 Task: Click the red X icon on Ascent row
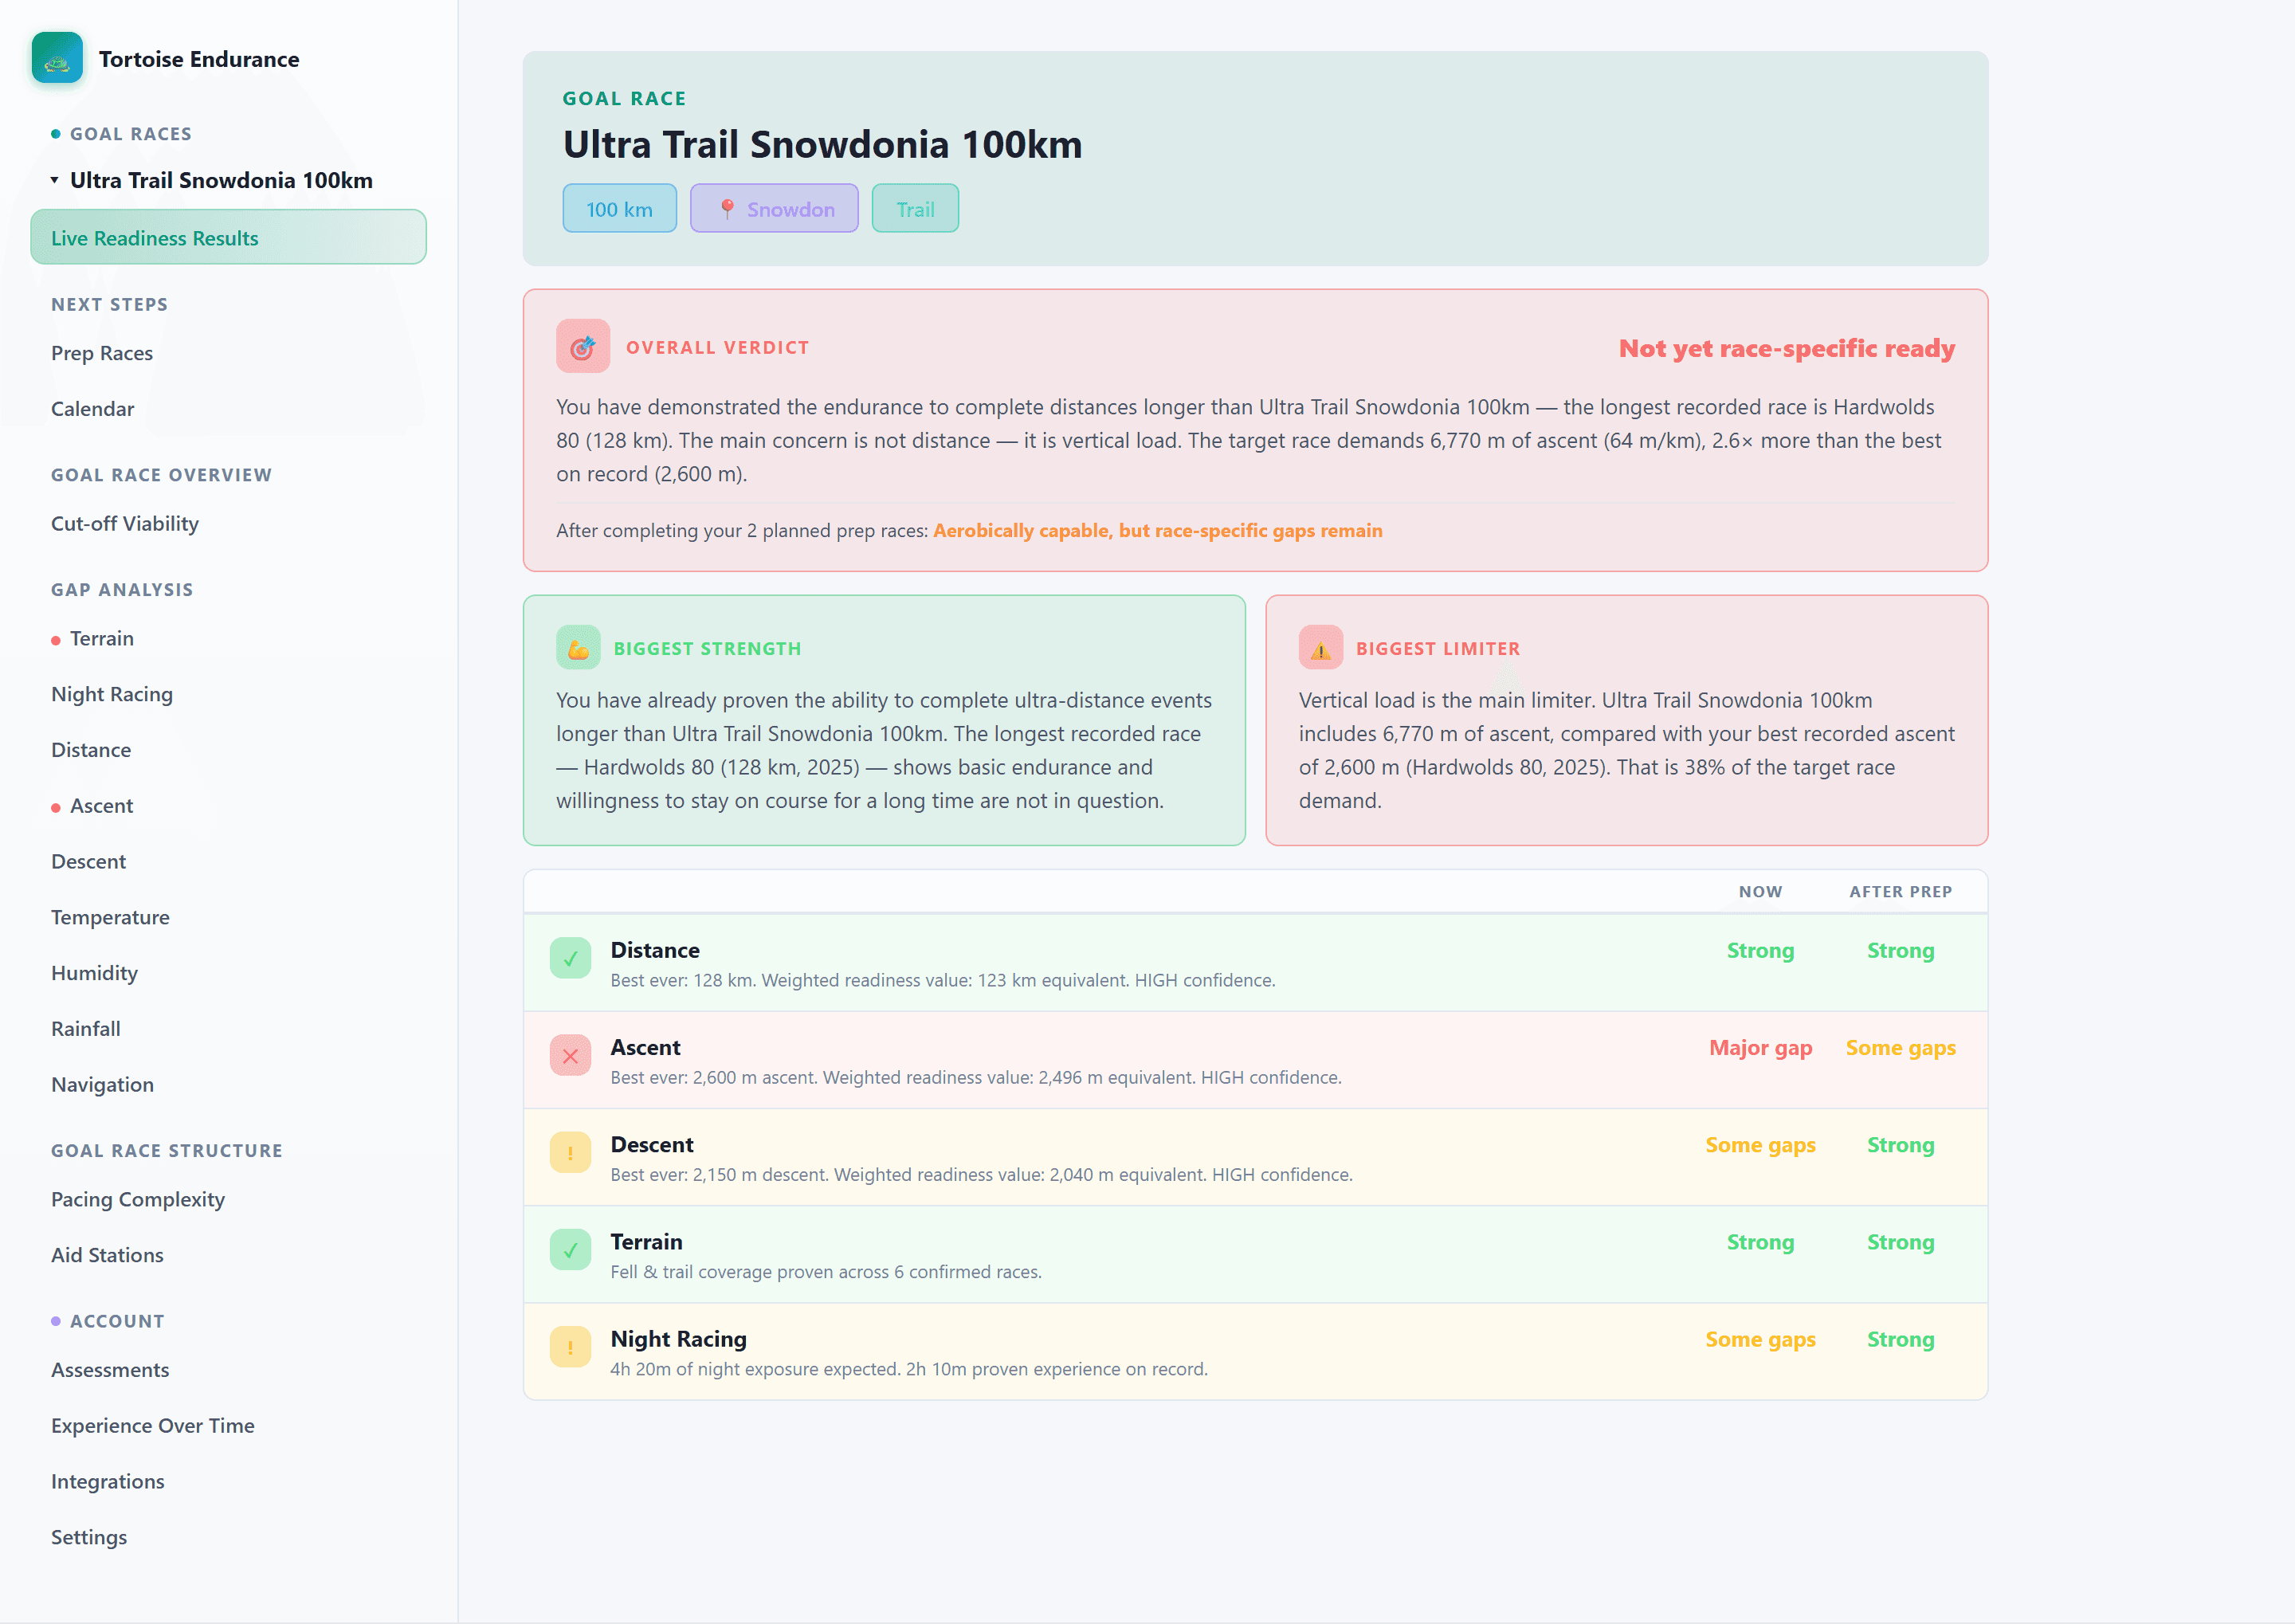[570, 1055]
